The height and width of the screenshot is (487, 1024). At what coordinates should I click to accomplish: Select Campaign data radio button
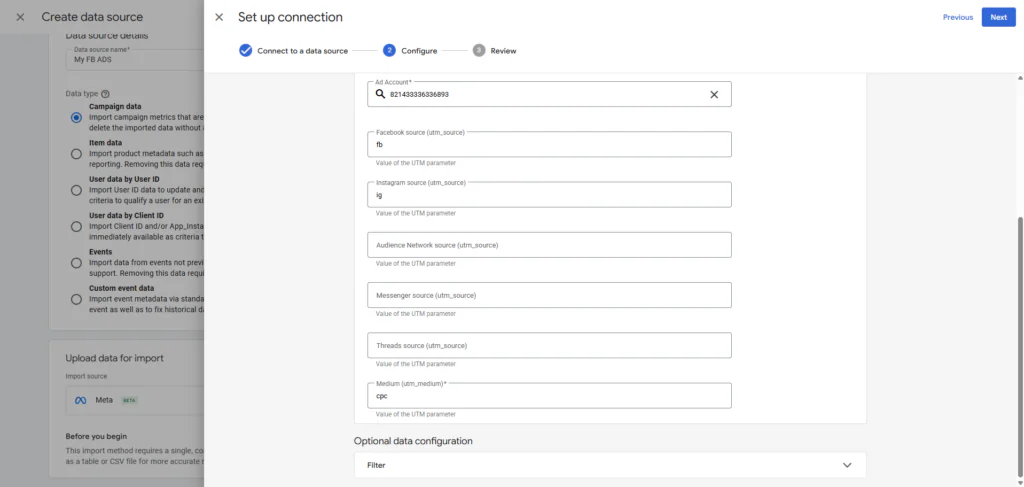tap(76, 117)
